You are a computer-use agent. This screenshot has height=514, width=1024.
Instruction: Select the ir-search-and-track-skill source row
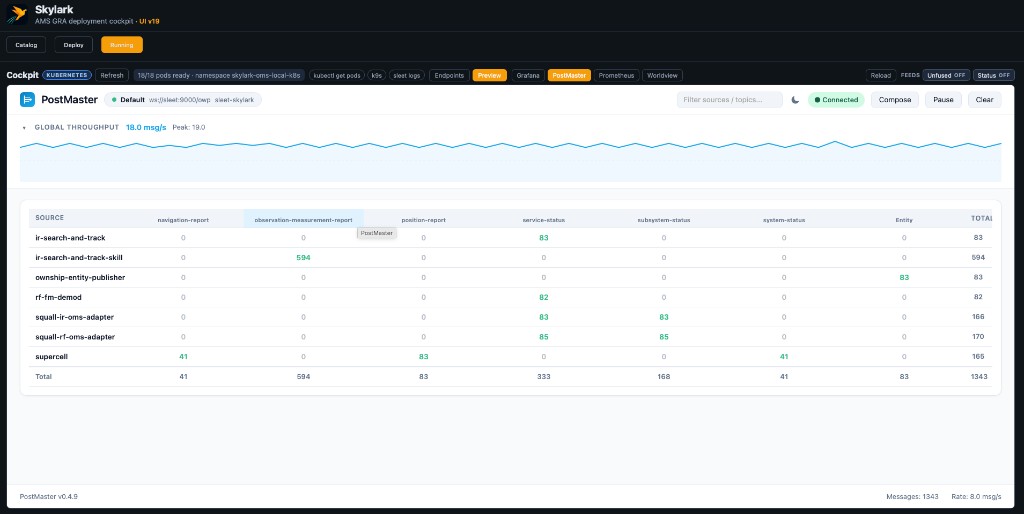point(510,258)
